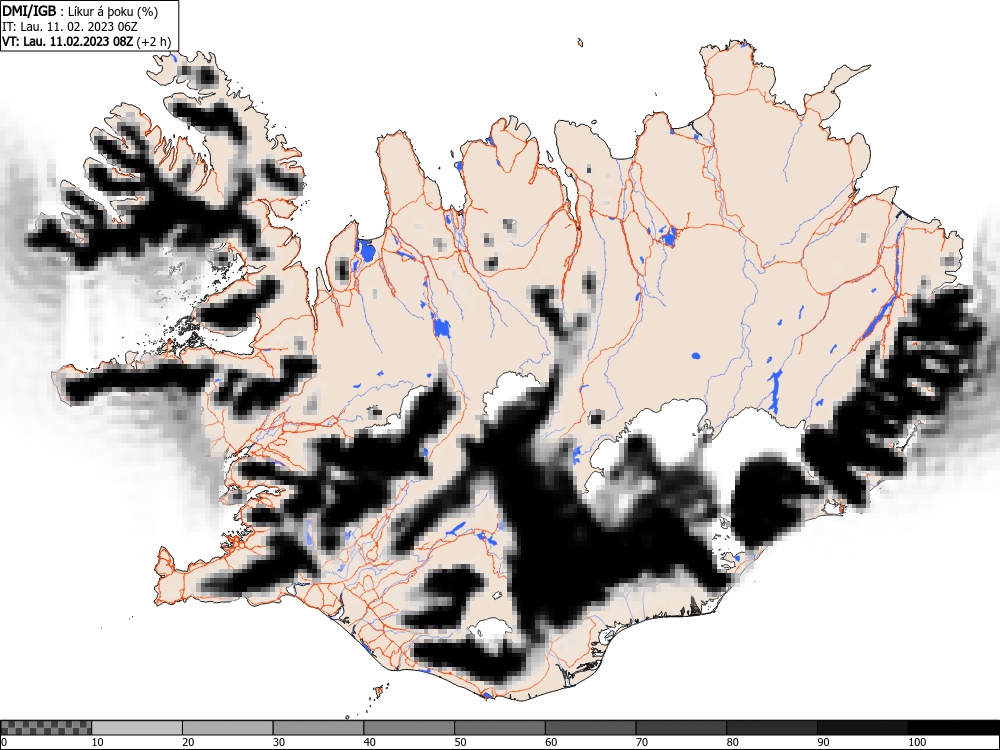Viewport: 1000px width, 750px height.
Task: Click the "VT: Lau. 11.02.2023 08Z" valid time
Action: [68, 42]
